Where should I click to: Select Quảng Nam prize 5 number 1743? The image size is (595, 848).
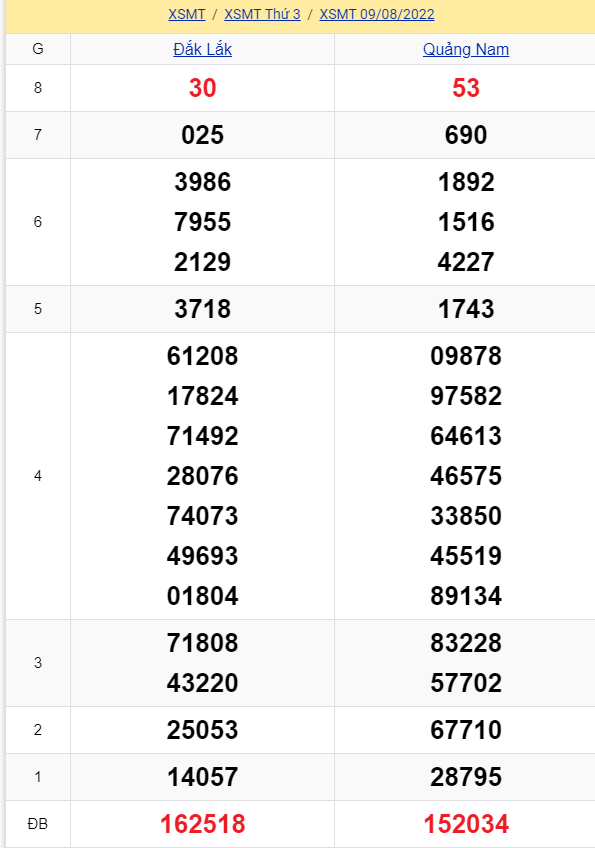466,309
